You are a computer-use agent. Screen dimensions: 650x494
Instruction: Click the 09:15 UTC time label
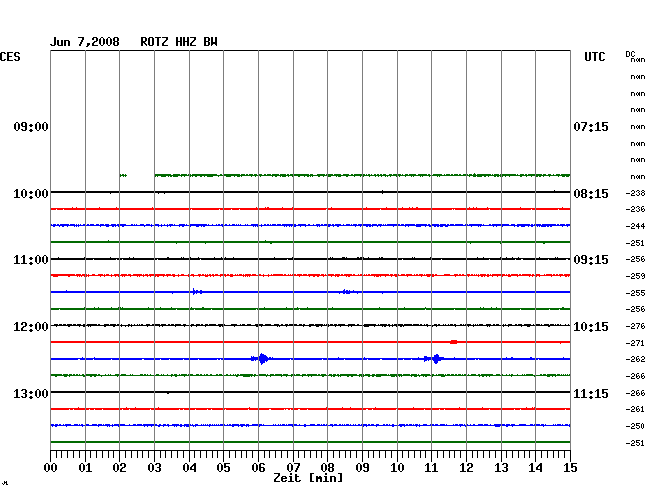[591, 260]
